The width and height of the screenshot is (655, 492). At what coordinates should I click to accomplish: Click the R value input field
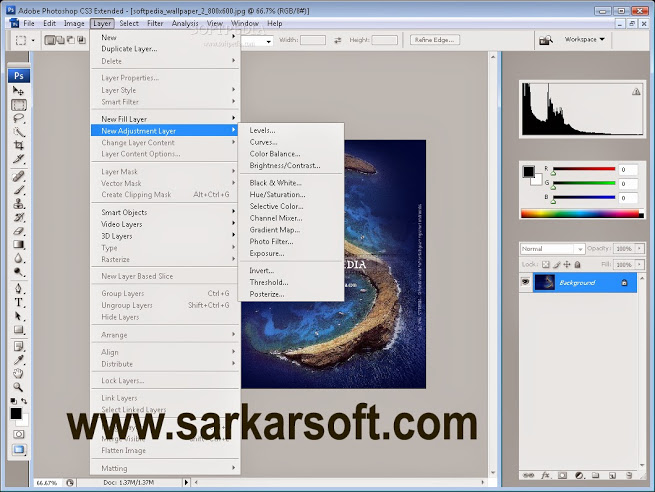pos(628,170)
